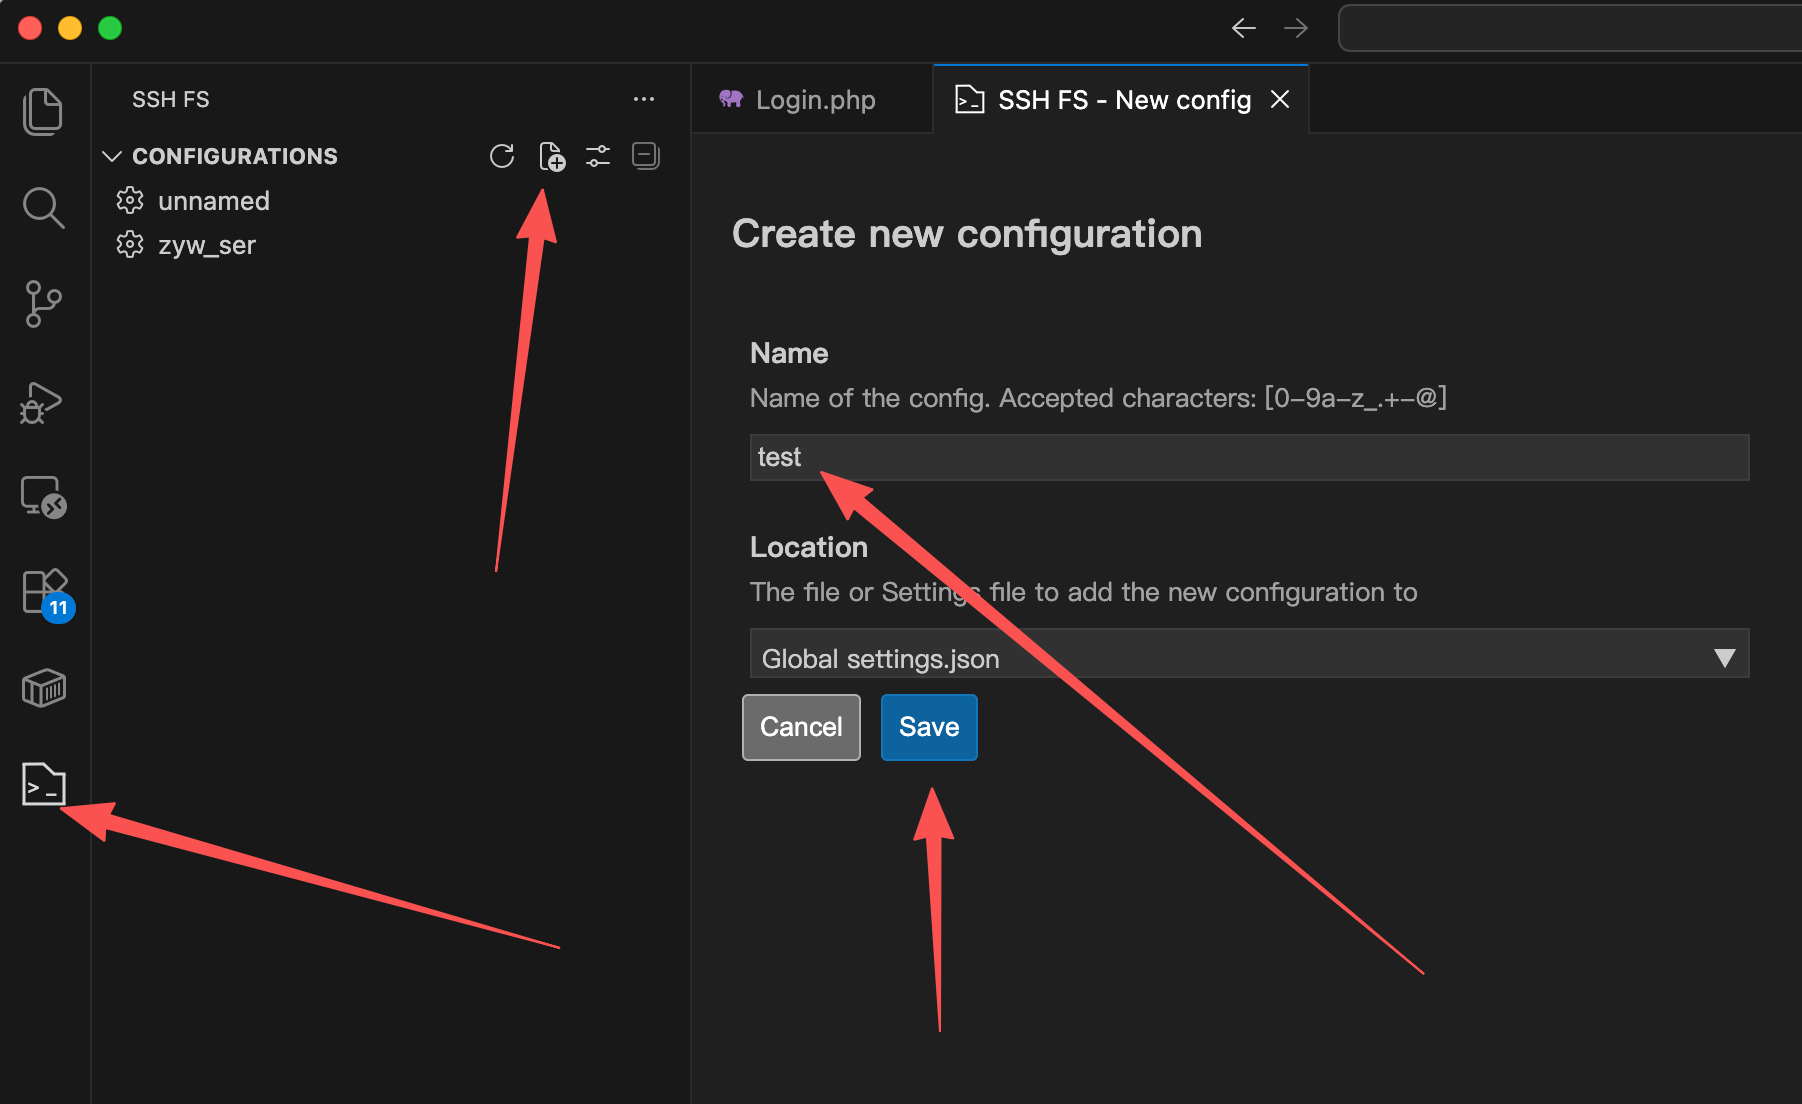Click the red close window button

(30, 28)
